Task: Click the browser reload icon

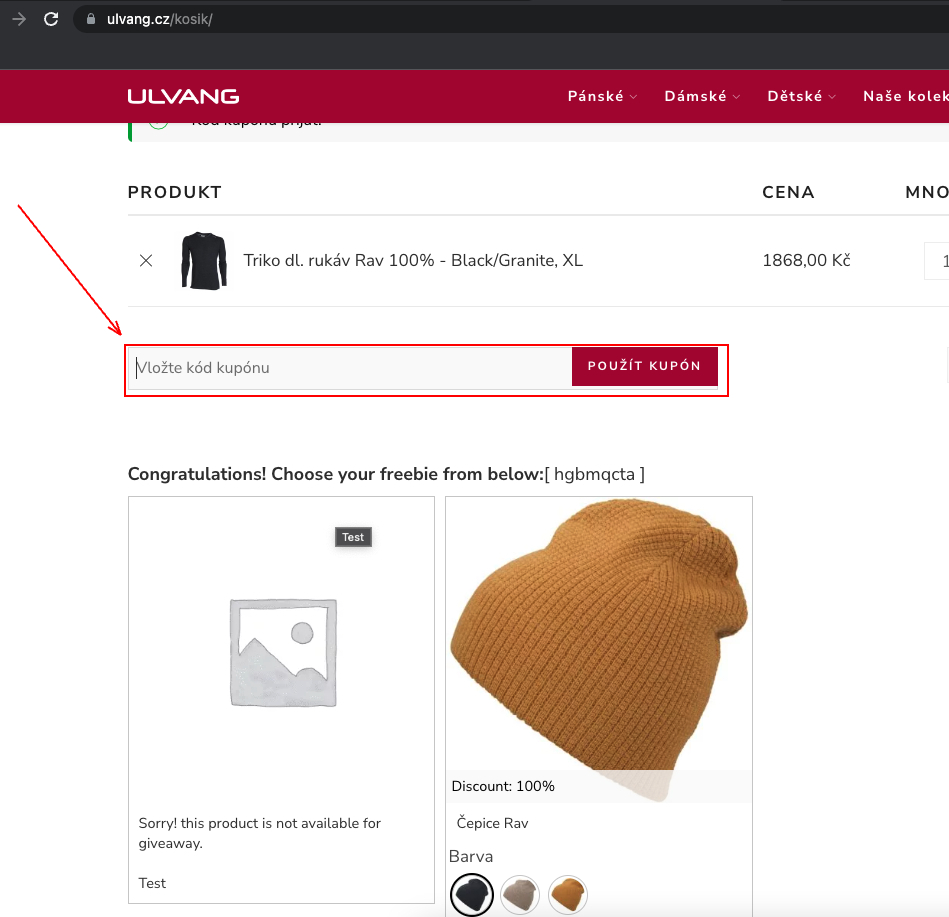Action: (x=51, y=19)
